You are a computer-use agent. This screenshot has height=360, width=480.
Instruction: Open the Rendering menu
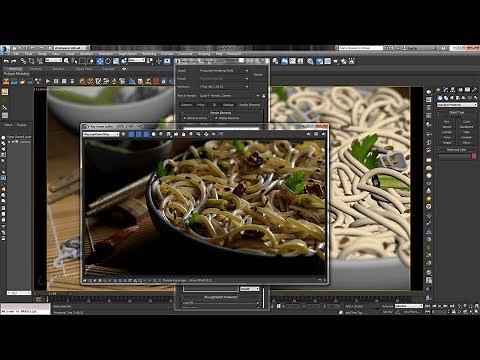(149, 54)
